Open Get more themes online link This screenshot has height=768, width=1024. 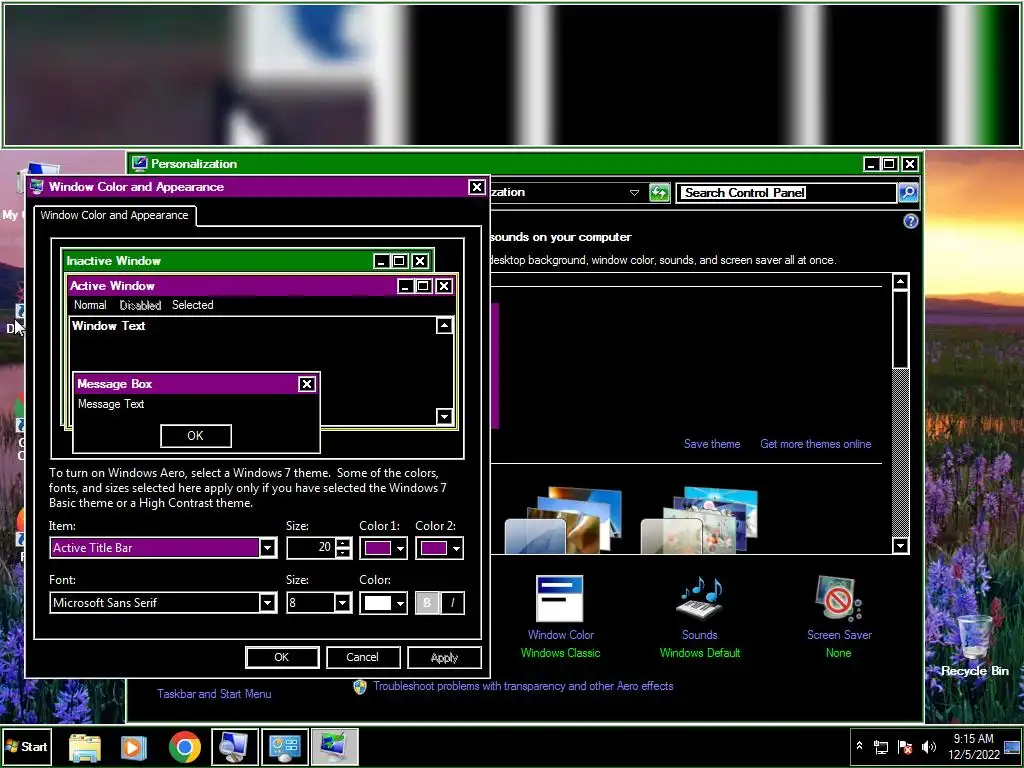(816, 444)
